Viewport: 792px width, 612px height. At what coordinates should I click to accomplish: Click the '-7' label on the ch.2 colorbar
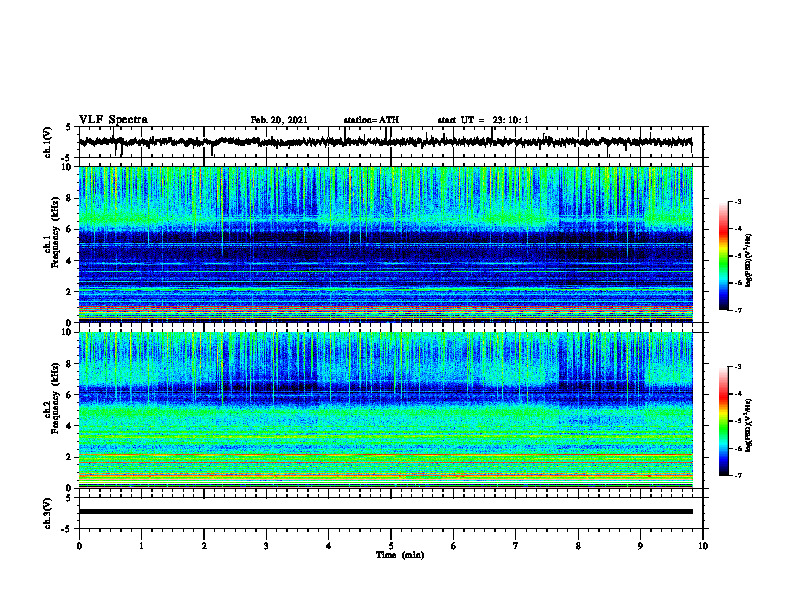[738, 475]
